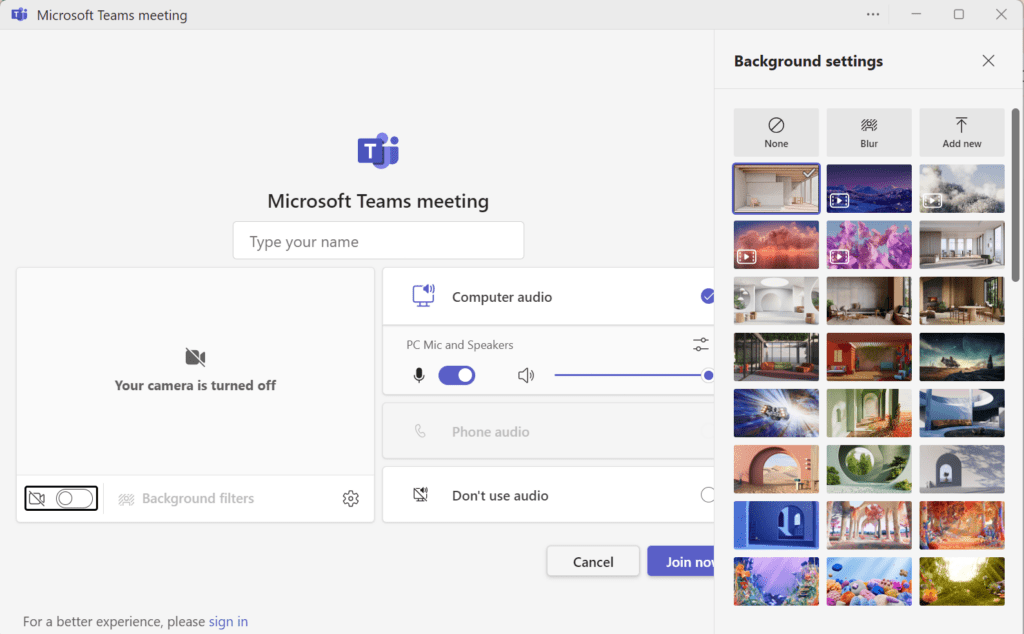Select the colorful fluffy creatures blue-sky background
Screen dimensions: 1024x634
tap(869, 582)
